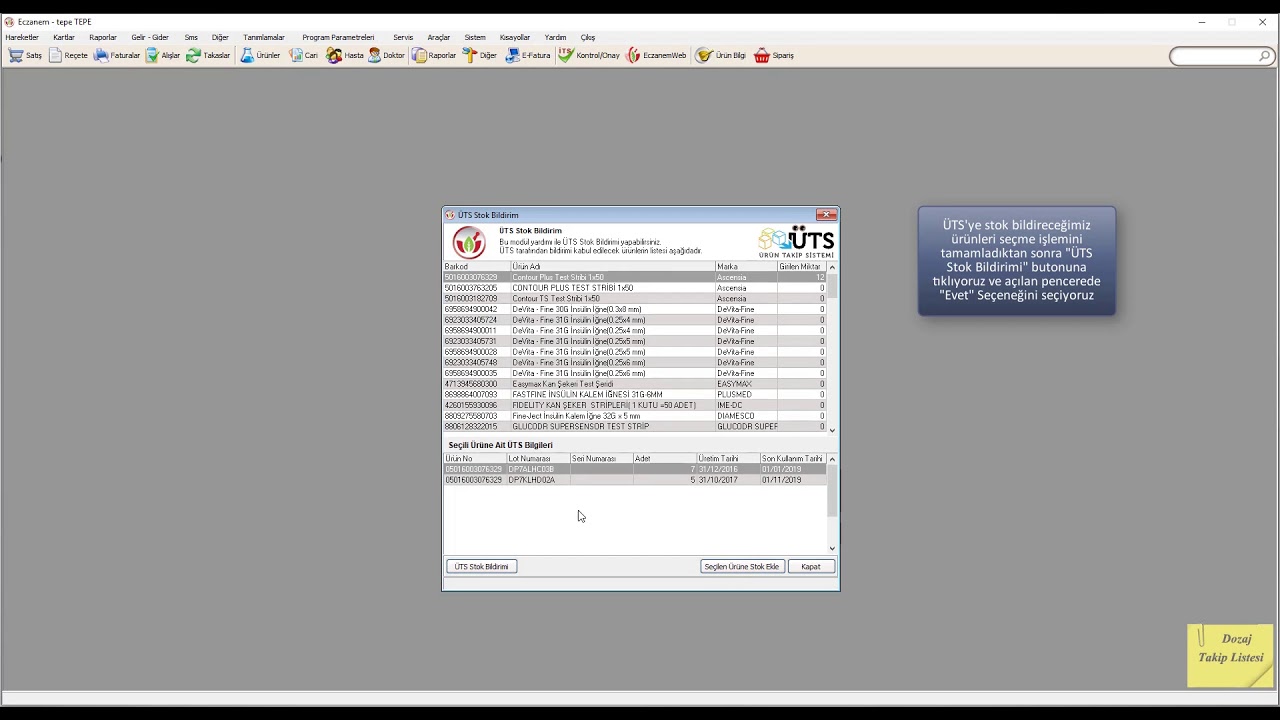Open E-Fatura from the toolbar
This screenshot has width=1280, height=720.
[528, 56]
